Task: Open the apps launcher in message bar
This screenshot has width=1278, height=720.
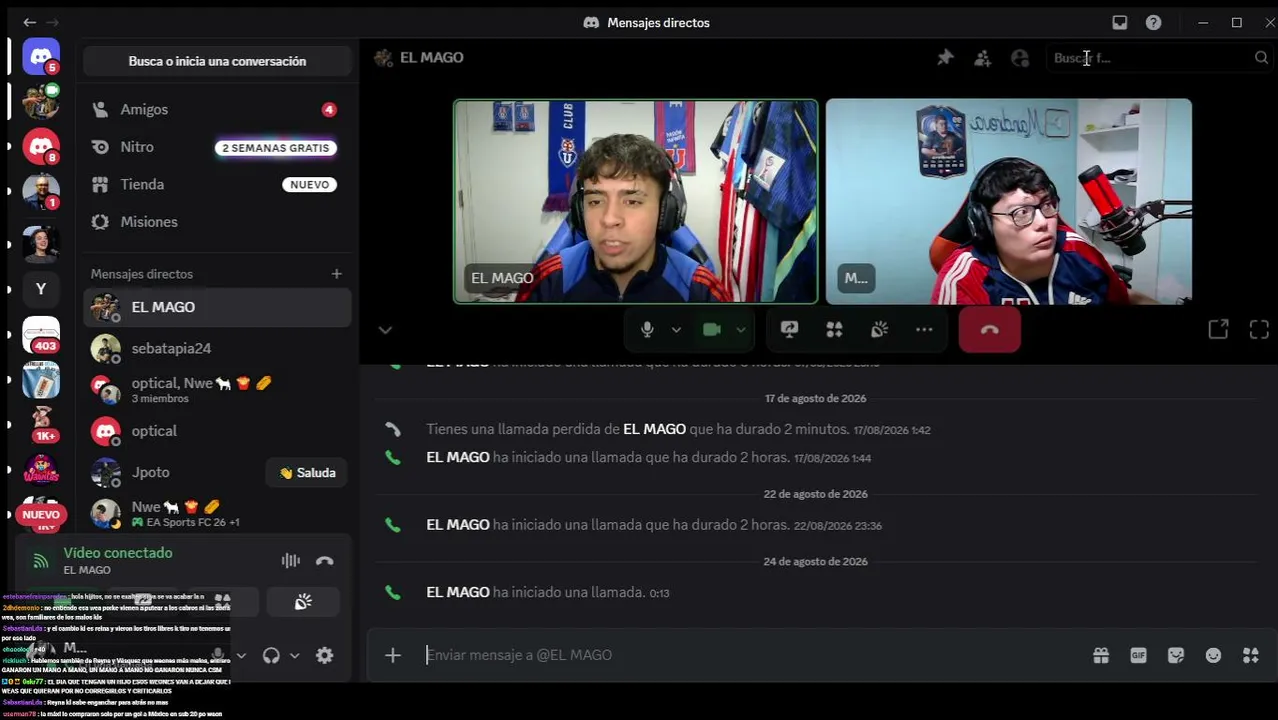Action: pyautogui.click(x=1250, y=655)
